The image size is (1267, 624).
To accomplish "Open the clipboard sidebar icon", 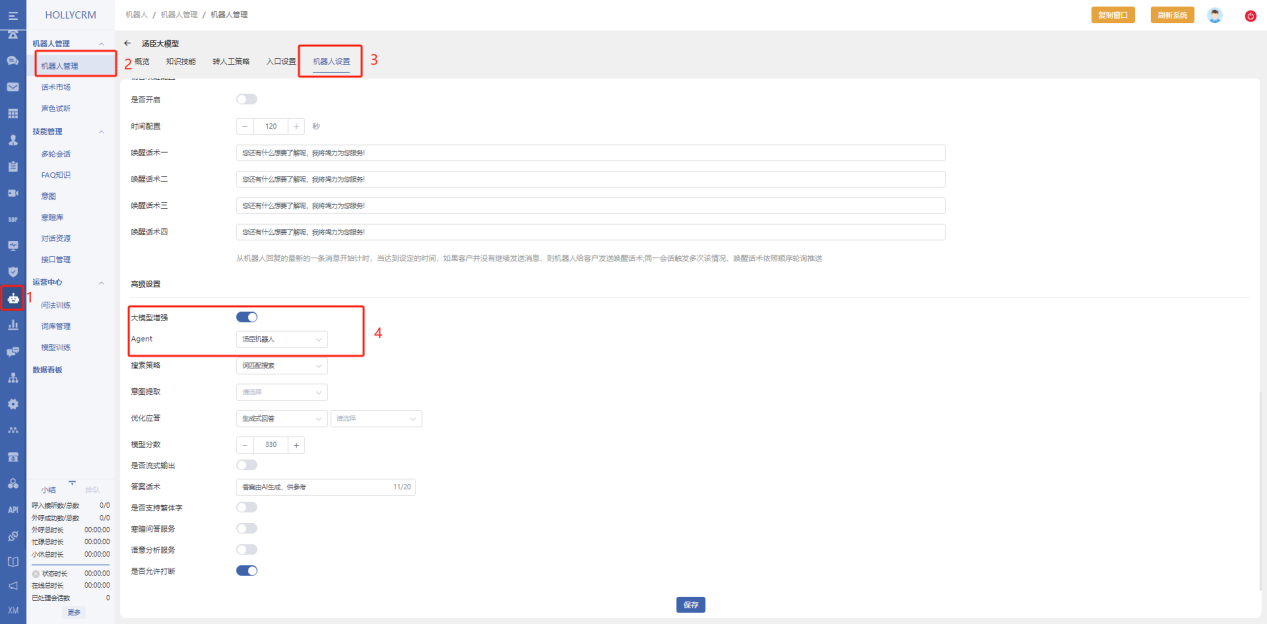I will 13,166.
